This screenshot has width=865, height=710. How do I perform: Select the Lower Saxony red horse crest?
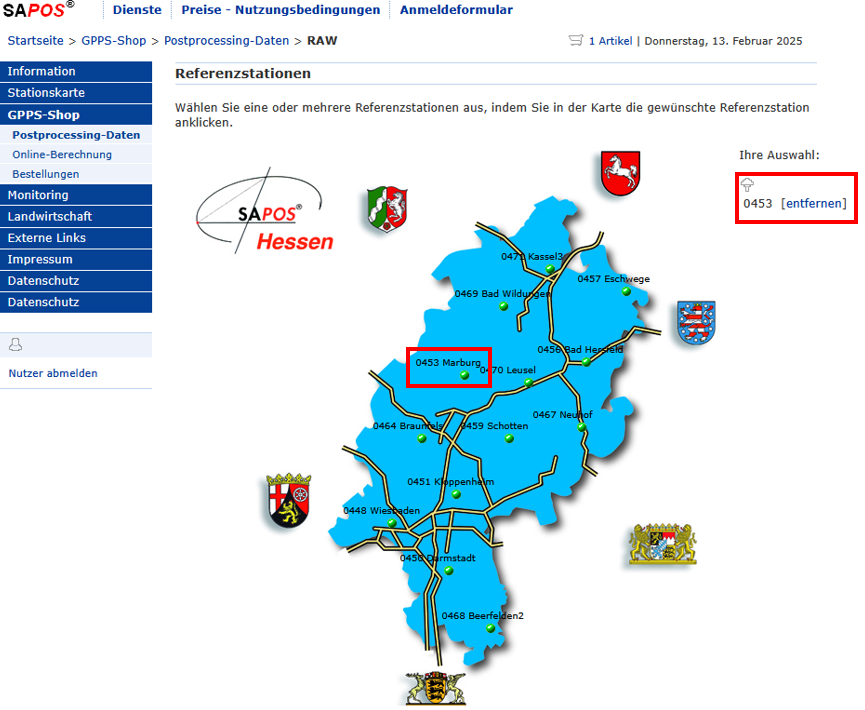point(620,173)
